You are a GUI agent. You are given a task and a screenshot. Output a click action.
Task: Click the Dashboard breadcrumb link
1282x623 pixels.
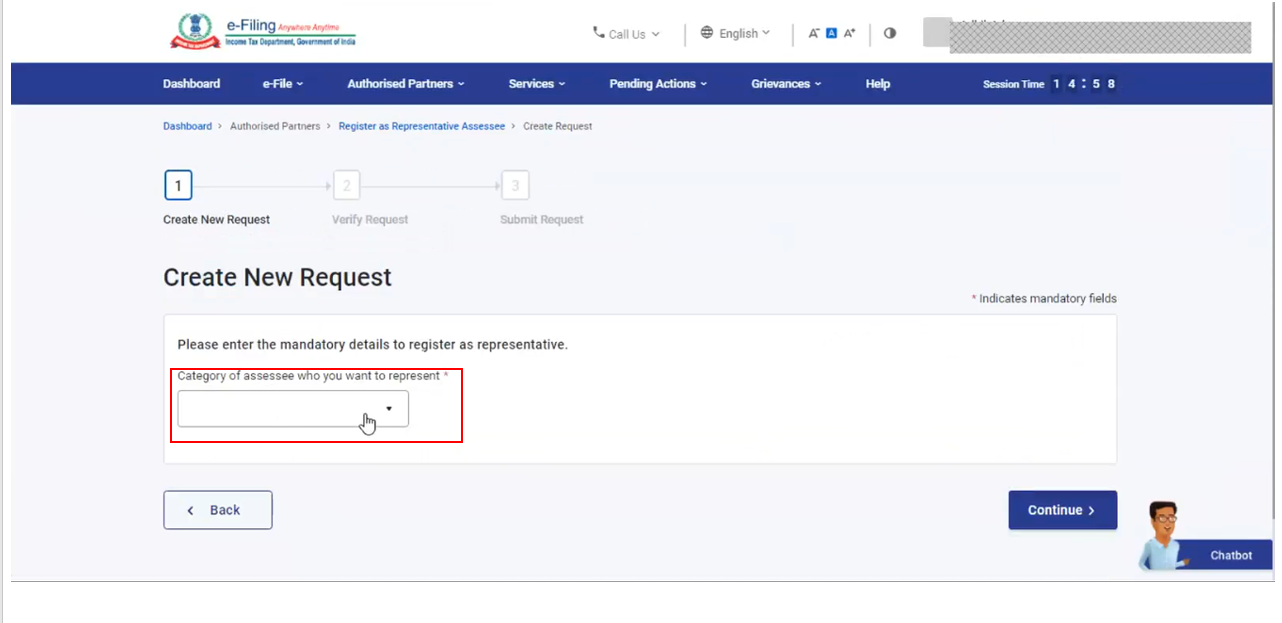[187, 126]
